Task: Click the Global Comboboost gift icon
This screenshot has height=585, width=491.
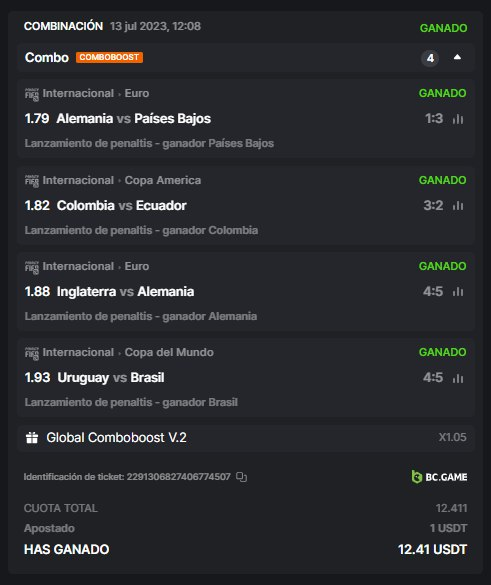Action: click(x=32, y=438)
